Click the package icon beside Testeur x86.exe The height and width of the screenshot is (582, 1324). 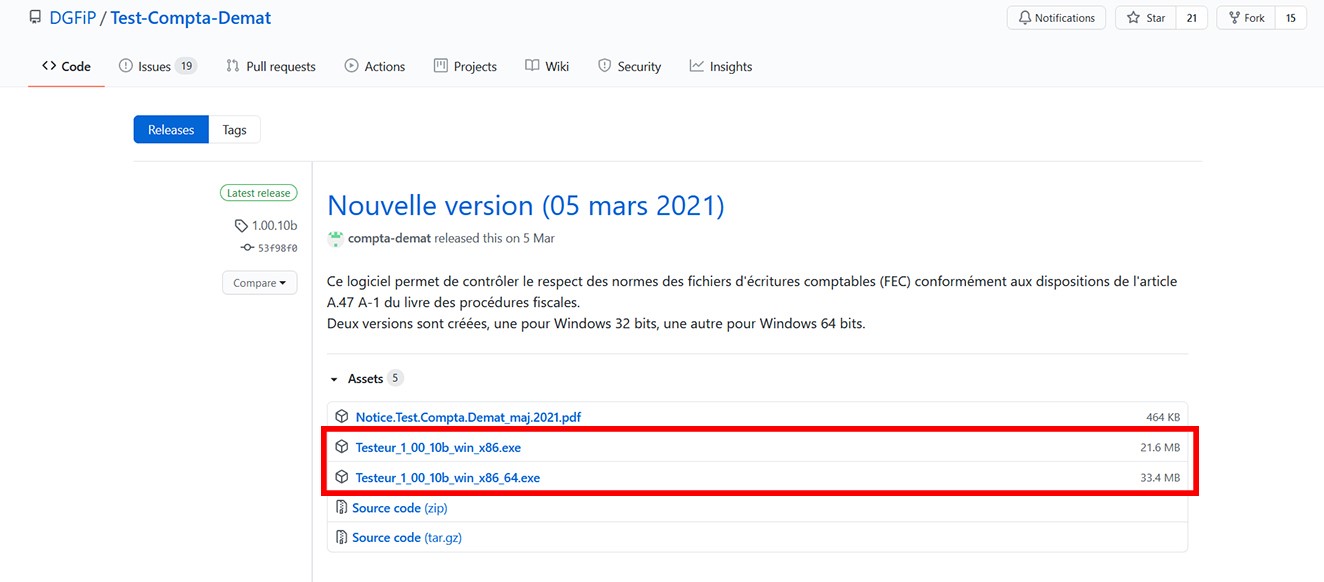coord(342,447)
